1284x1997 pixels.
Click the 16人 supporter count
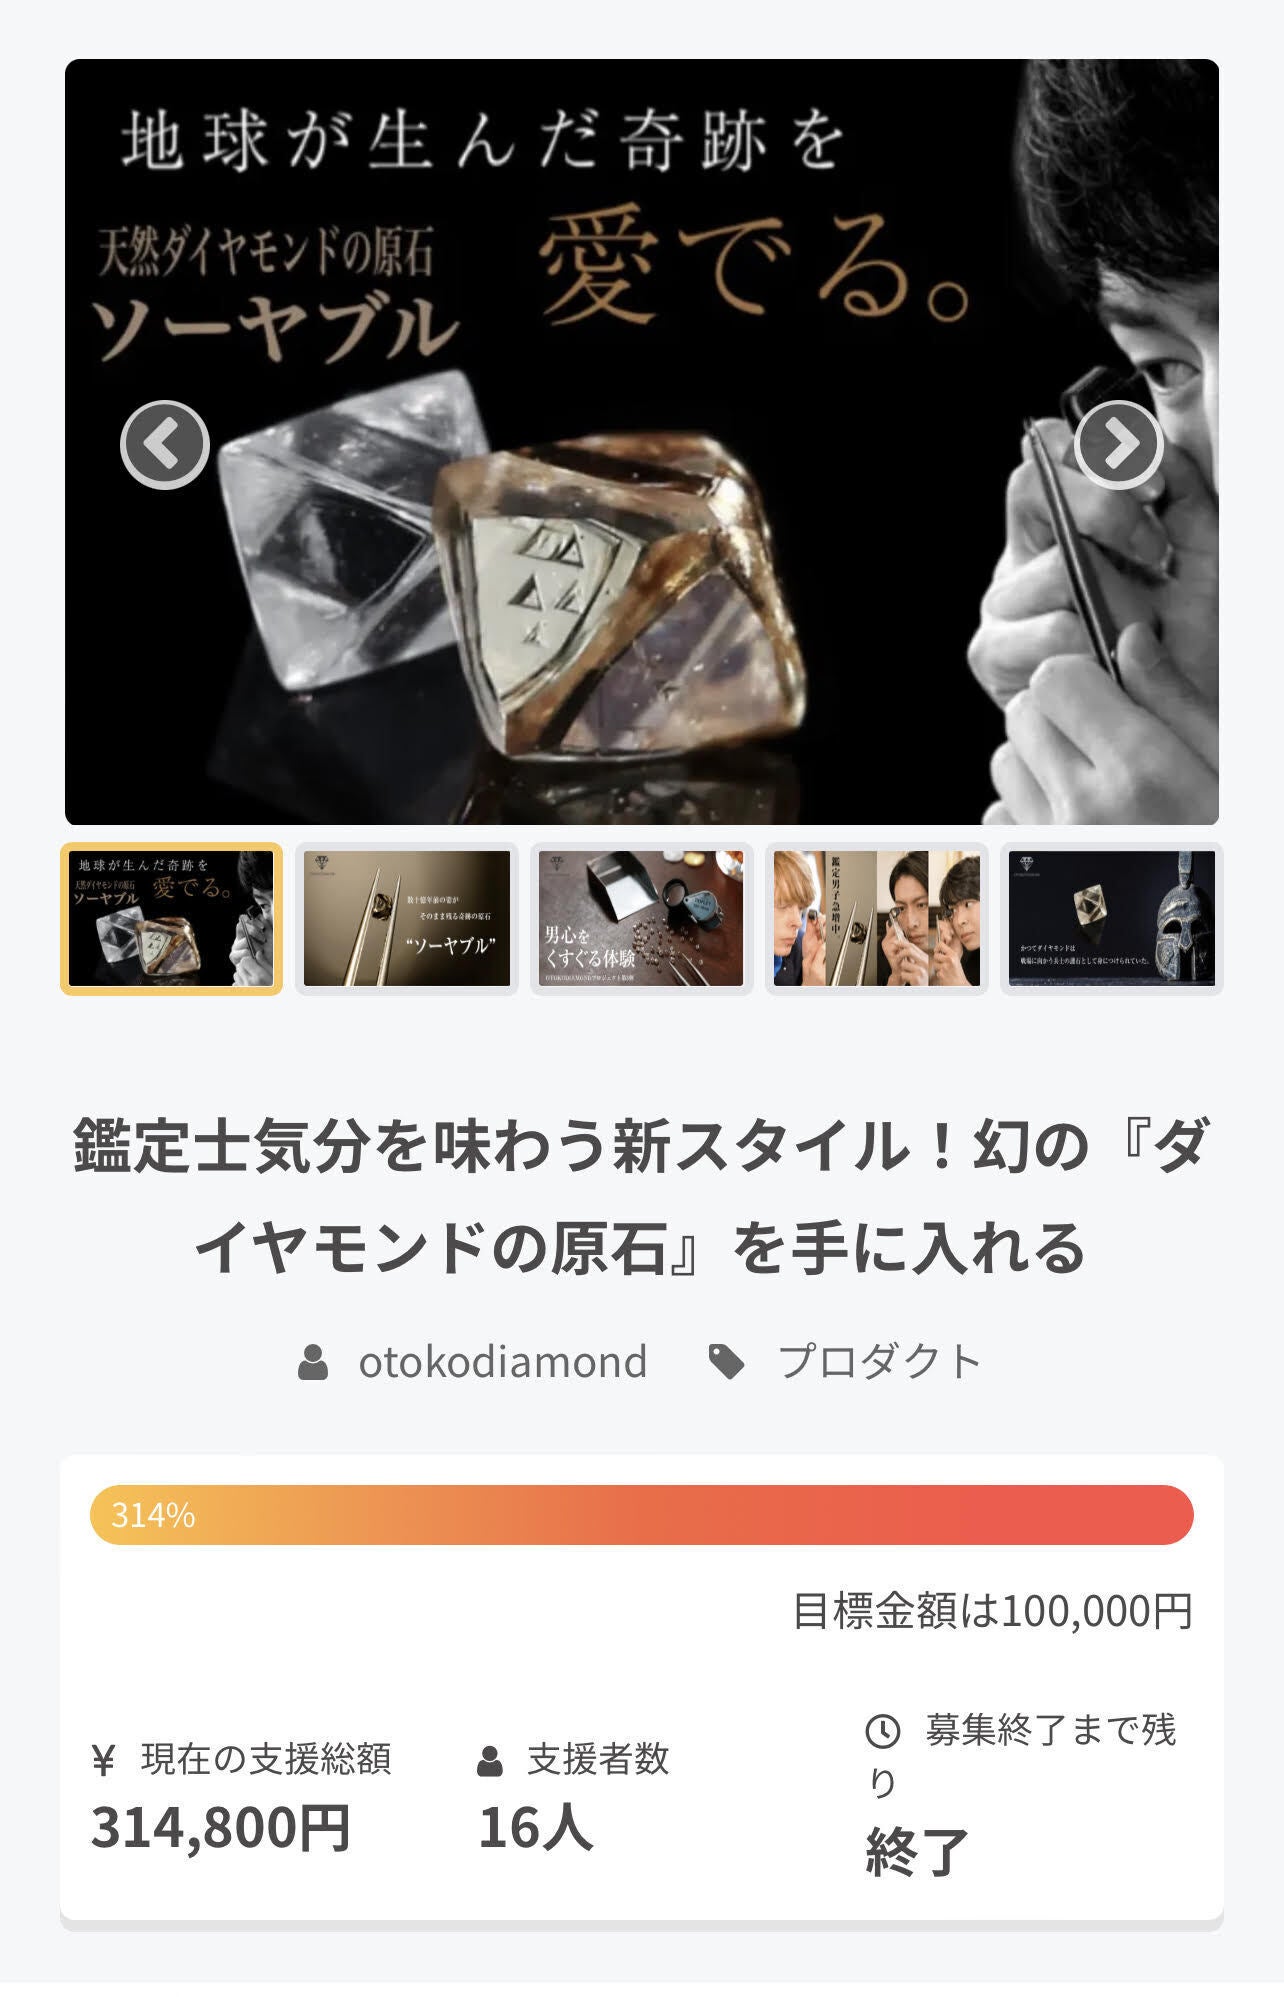(x=536, y=1827)
